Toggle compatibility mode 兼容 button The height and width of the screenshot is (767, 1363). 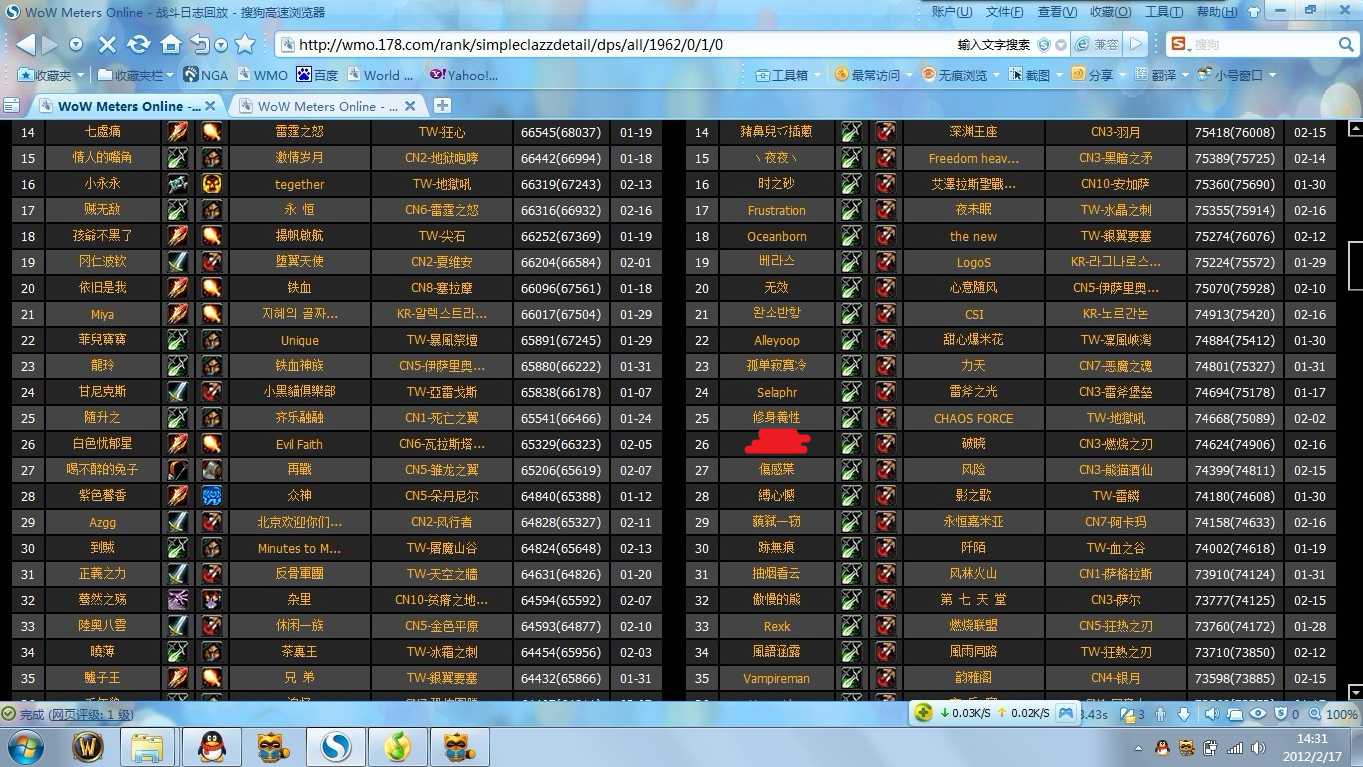click(1097, 44)
